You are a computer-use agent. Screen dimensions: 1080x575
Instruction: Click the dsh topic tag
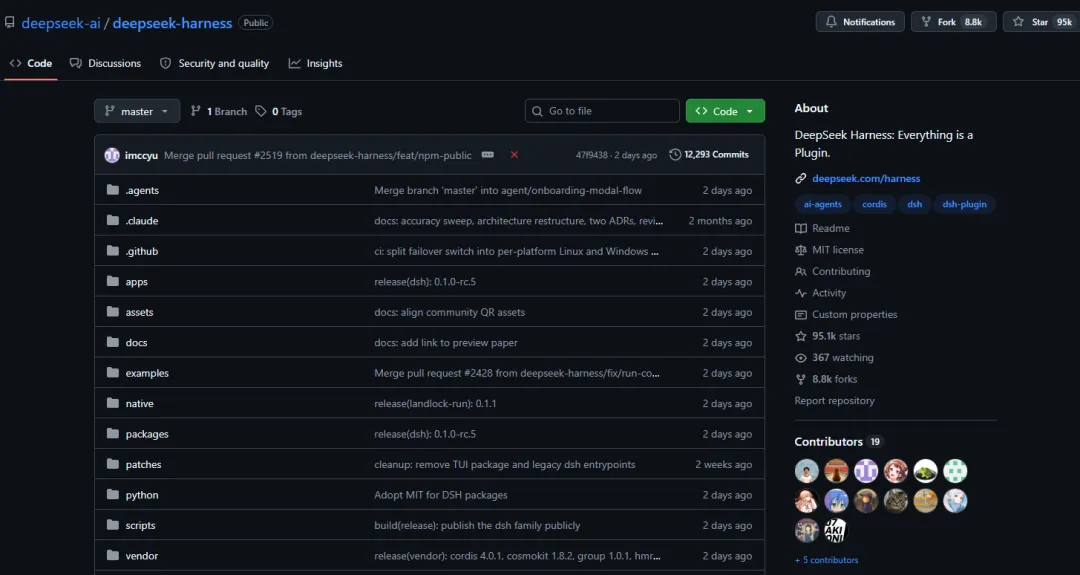coord(914,205)
